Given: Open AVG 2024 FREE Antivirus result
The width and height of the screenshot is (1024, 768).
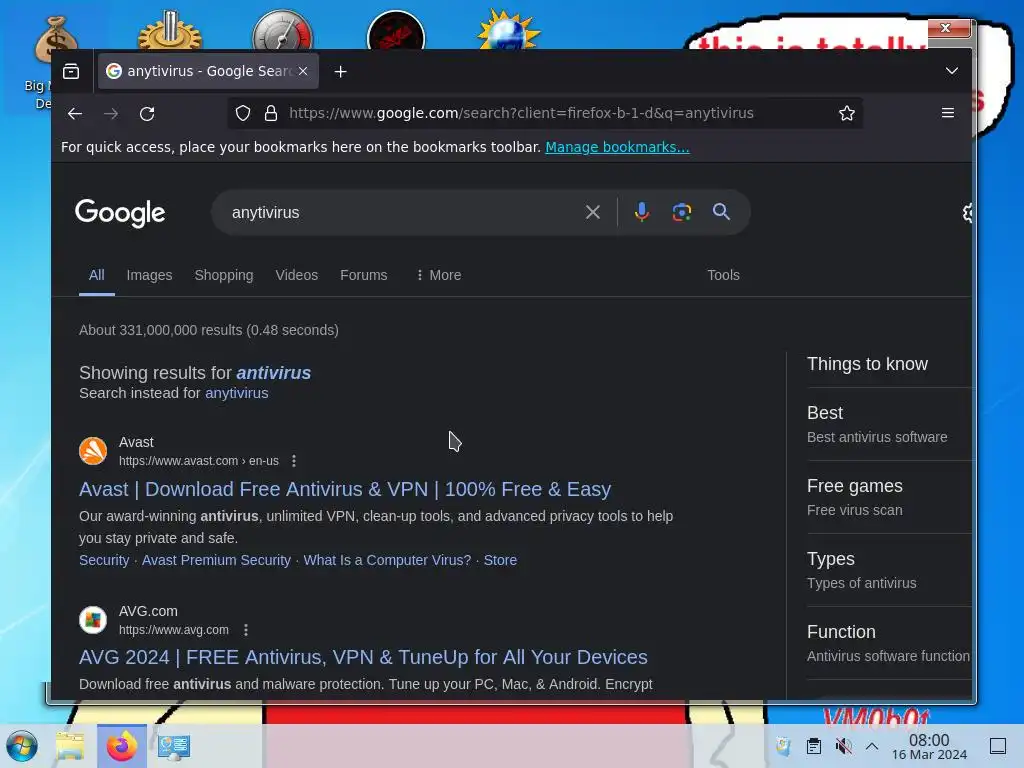Looking at the screenshot, I should pyautogui.click(x=363, y=657).
